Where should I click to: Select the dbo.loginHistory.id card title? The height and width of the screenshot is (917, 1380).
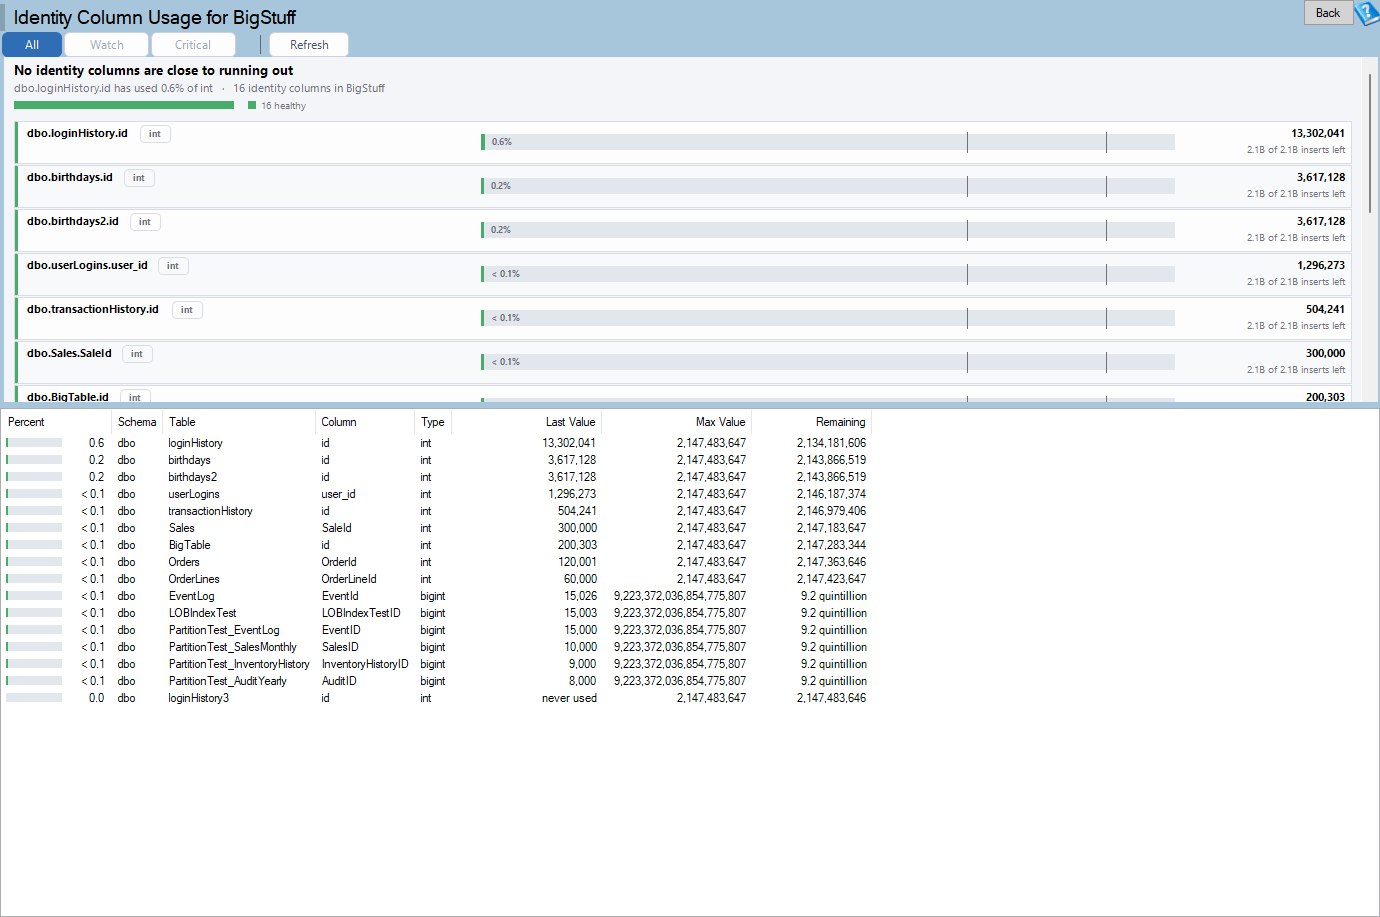pos(77,133)
